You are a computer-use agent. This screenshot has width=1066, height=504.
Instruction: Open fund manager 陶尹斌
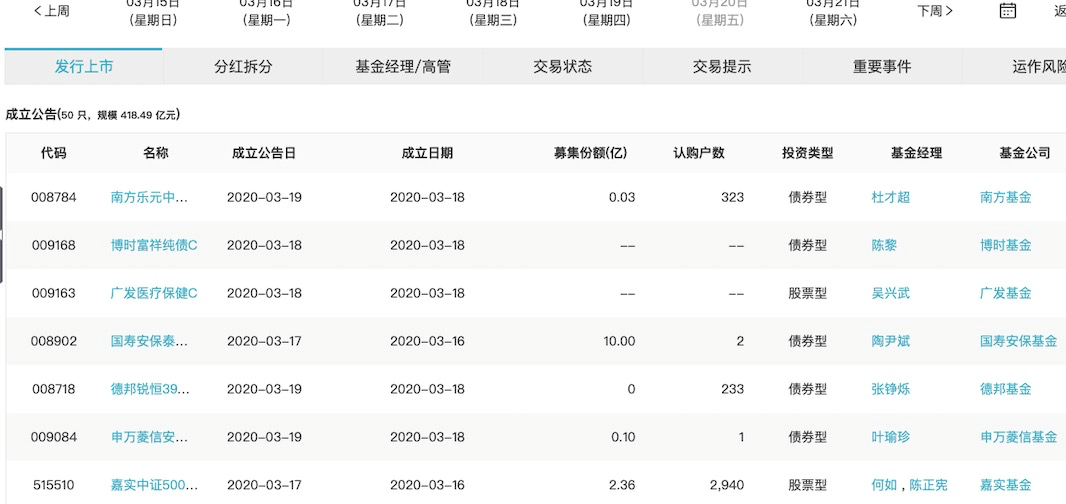(891, 341)
